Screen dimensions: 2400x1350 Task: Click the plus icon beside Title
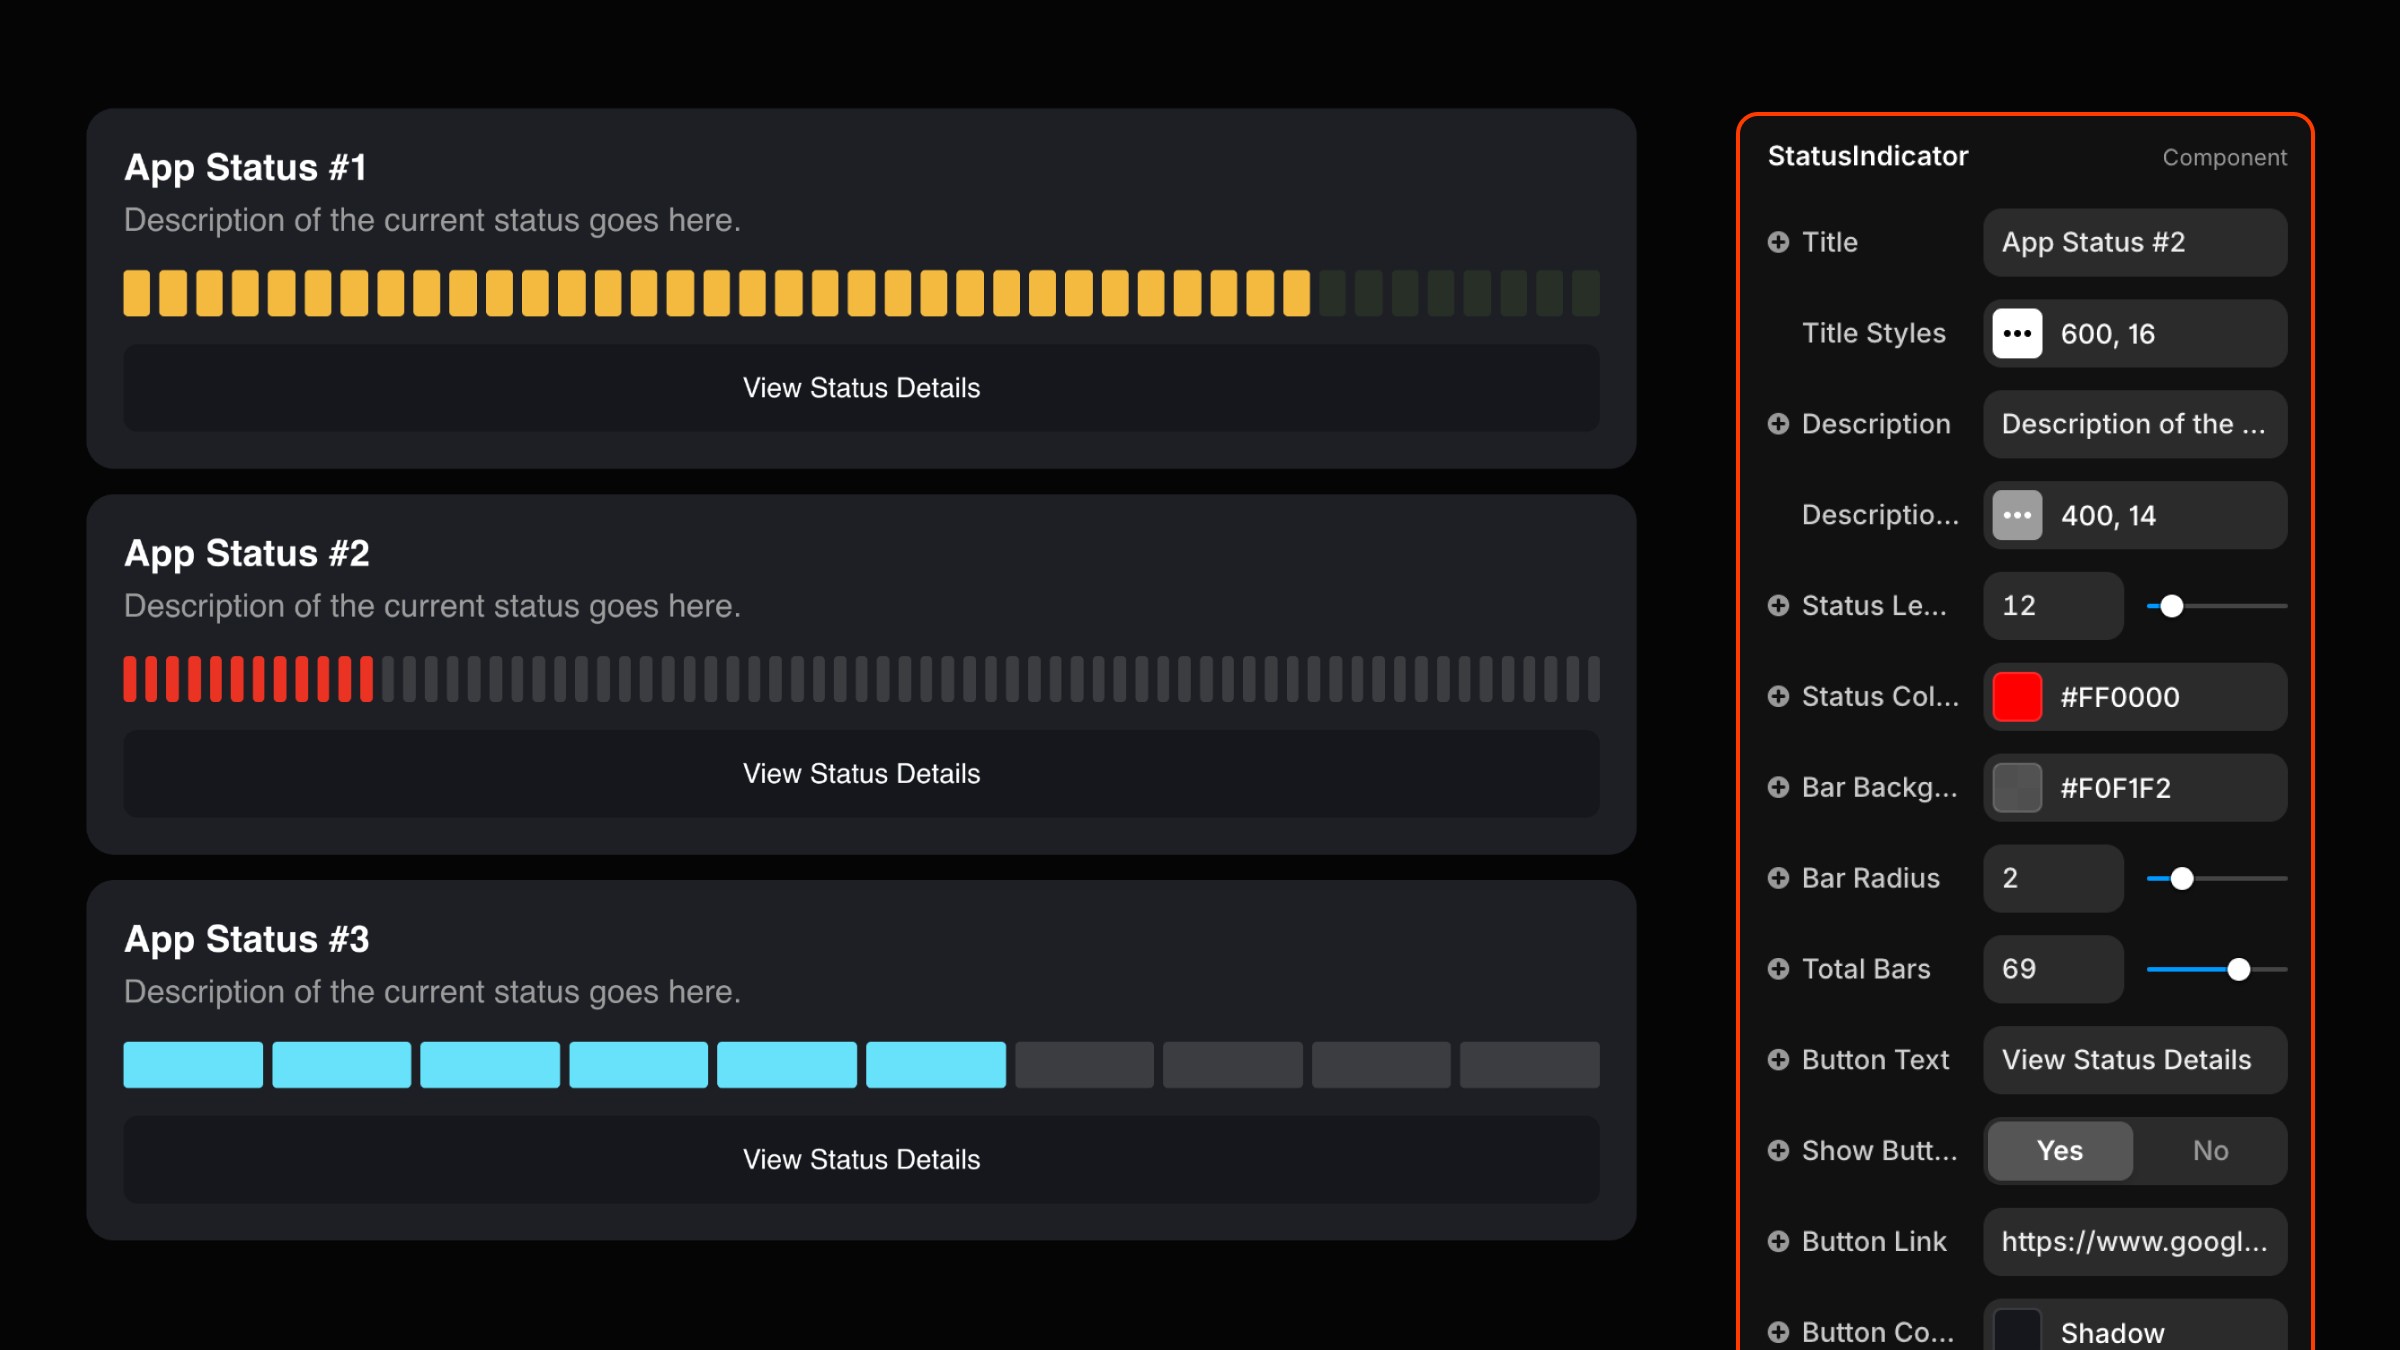click(x=1778, y=242)
